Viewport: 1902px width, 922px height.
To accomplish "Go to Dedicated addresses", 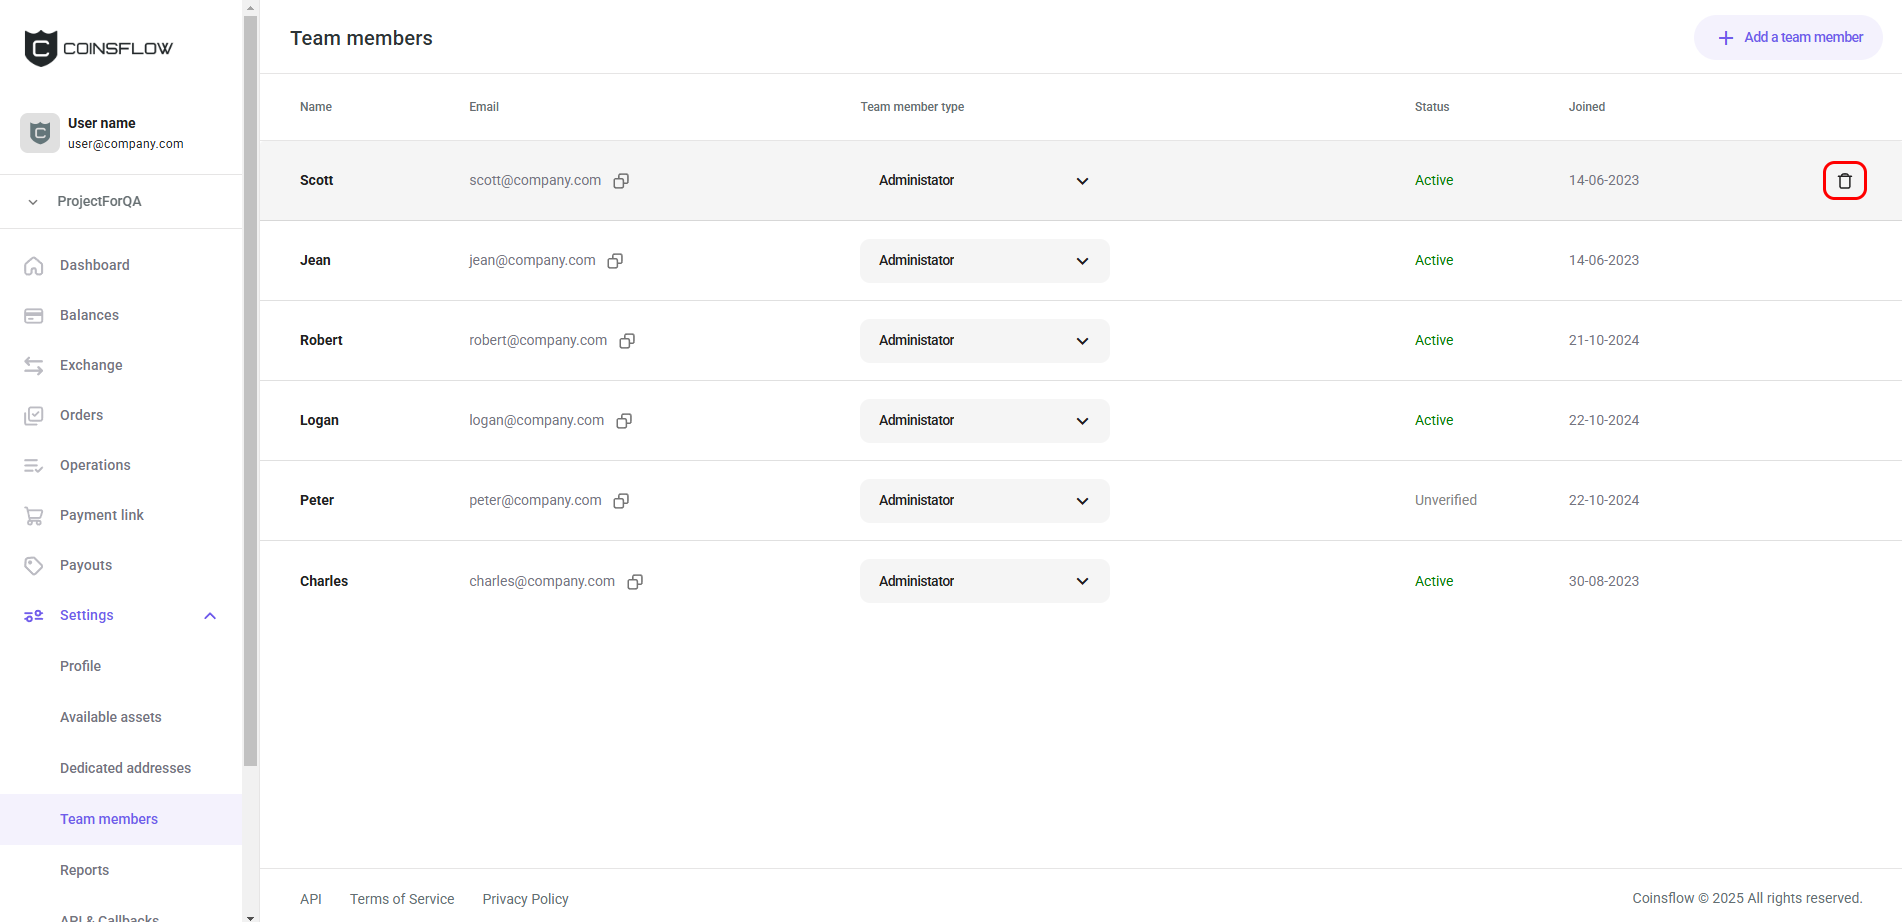I will 125,768.
